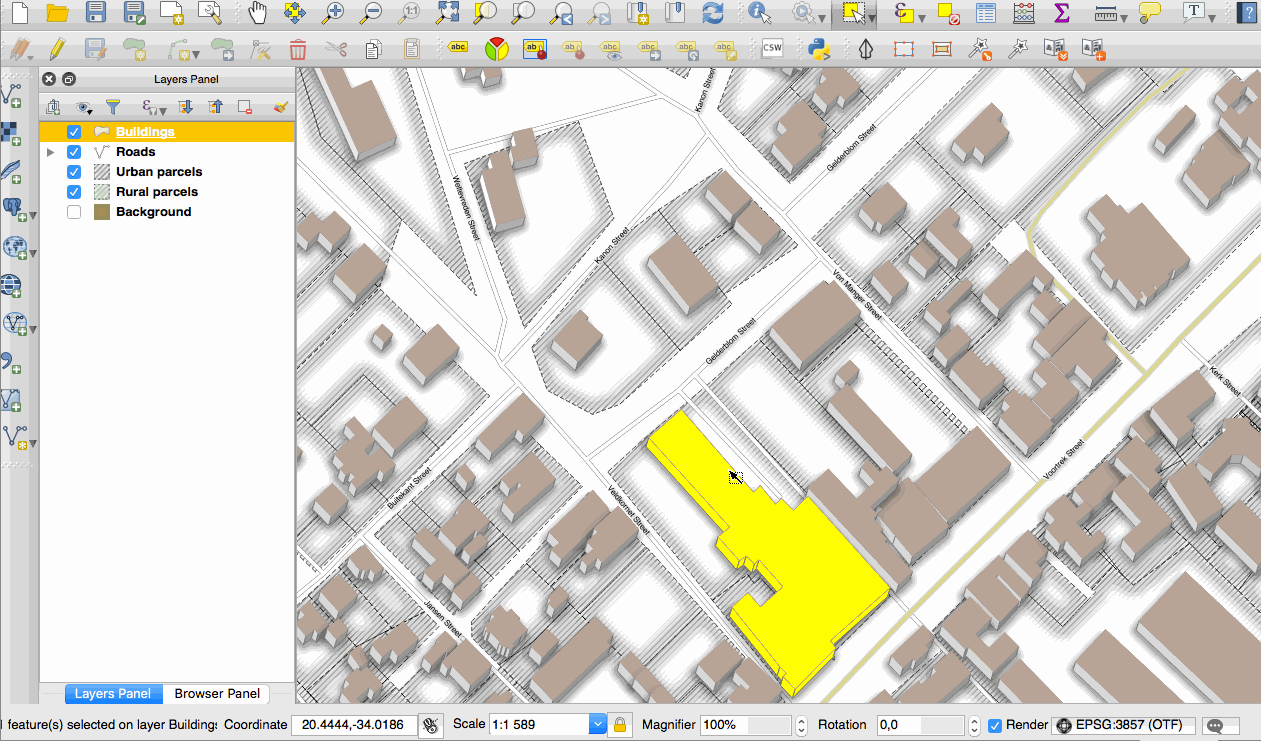Screen dimensions: 1261x741
Task: Click the EPSG:3857 CRS button
Action: pos(1123,725)
